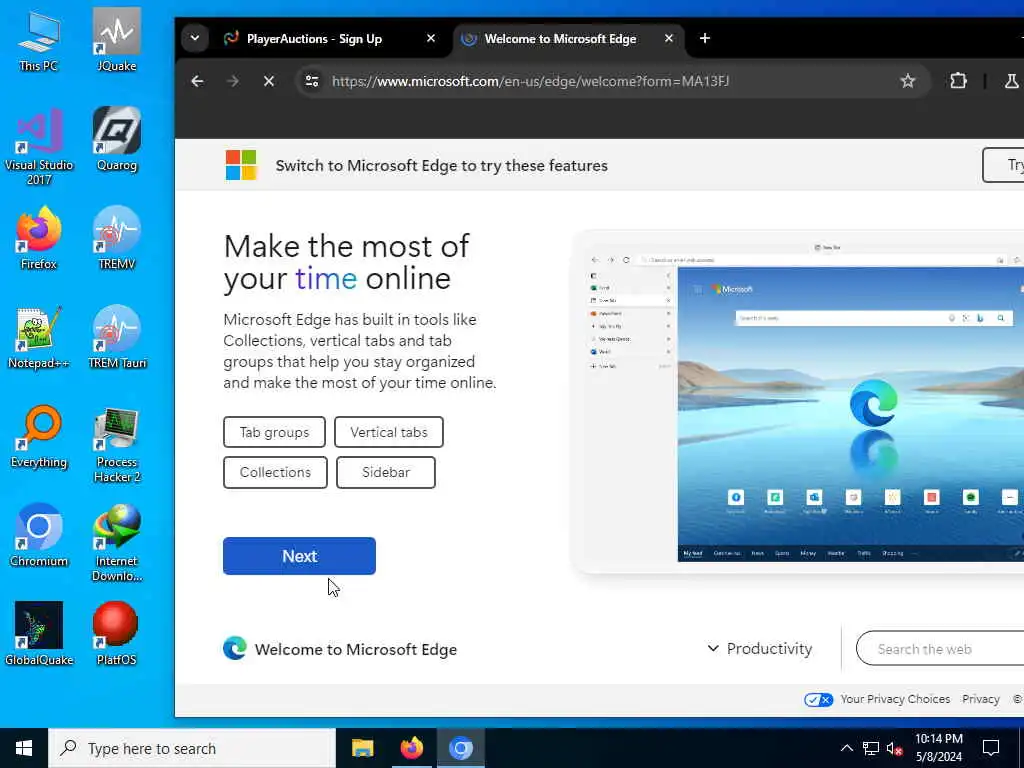Screen dimensions: 1024x768
Task: Choose the Collections button
Action: (x=275, y=472)
